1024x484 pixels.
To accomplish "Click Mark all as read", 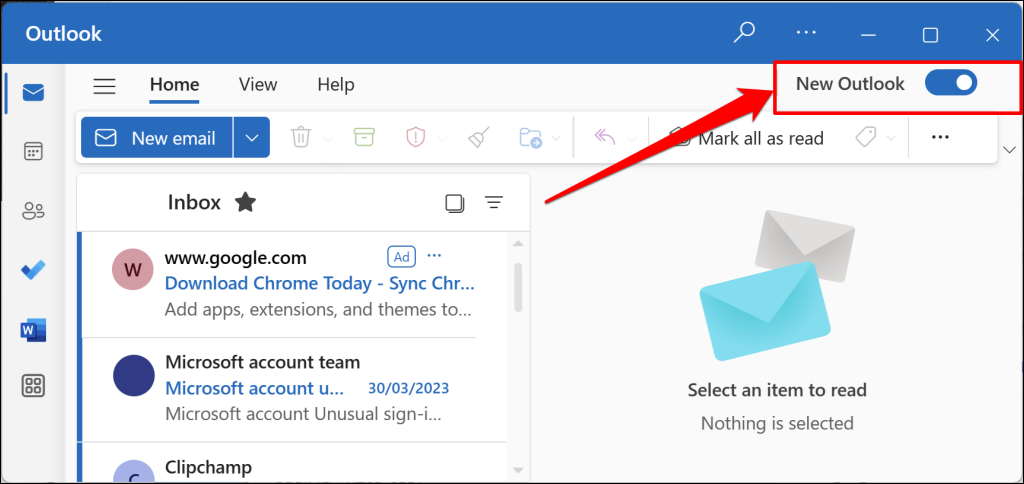I will [748, 138].
